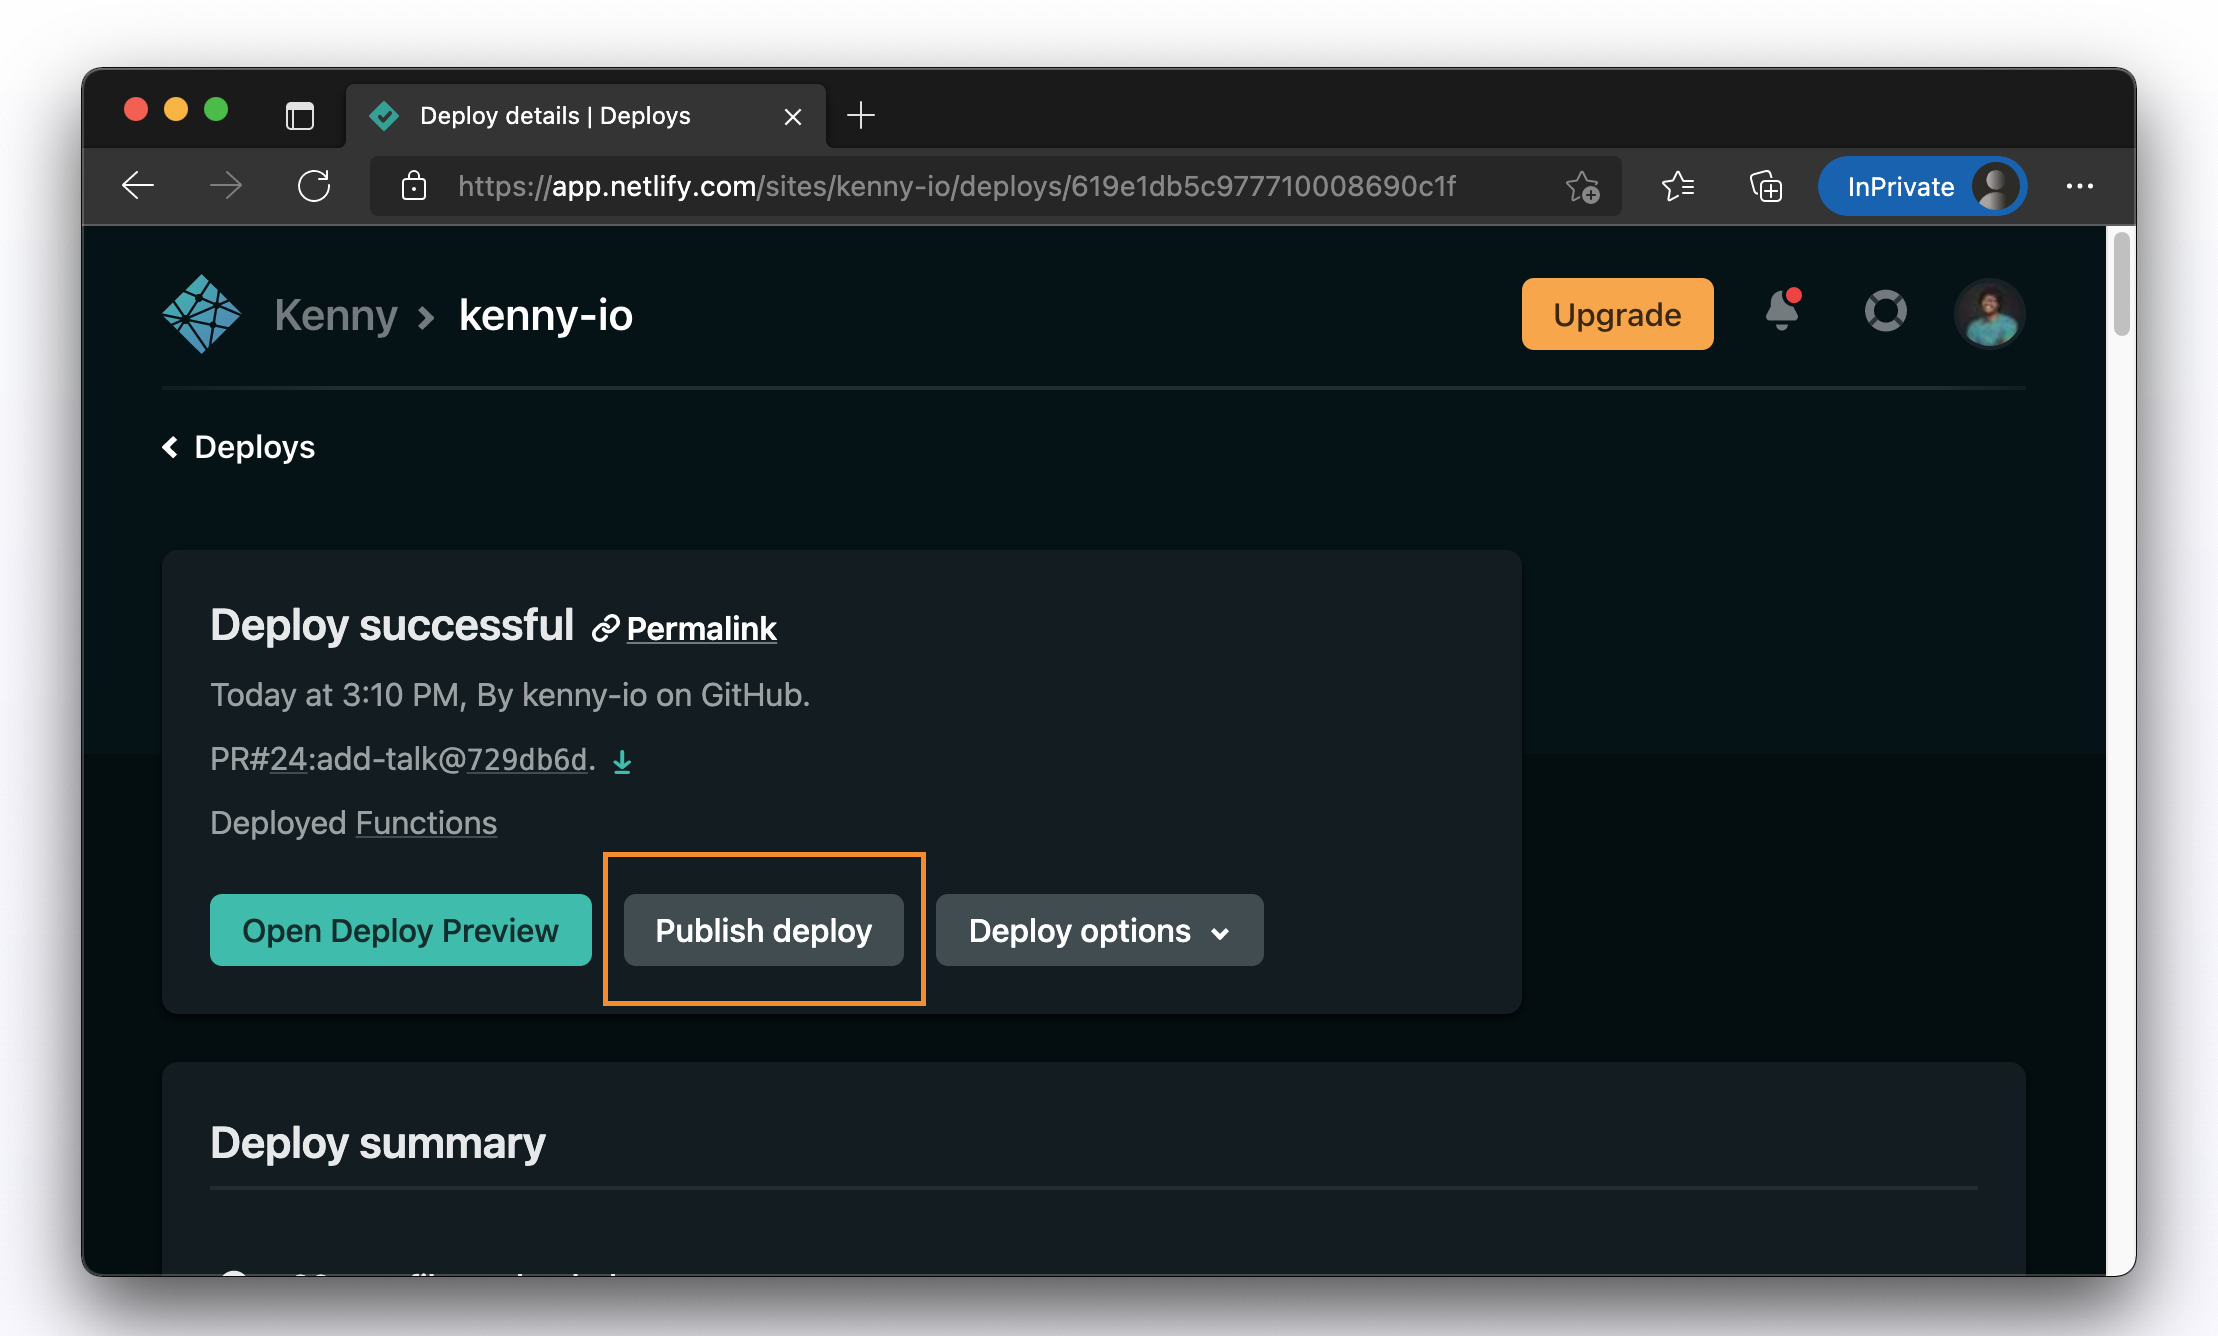This screenshot has width=2218, height=1336.
Task: Open the user avatar profile picture
Action: coord(1989,313)
